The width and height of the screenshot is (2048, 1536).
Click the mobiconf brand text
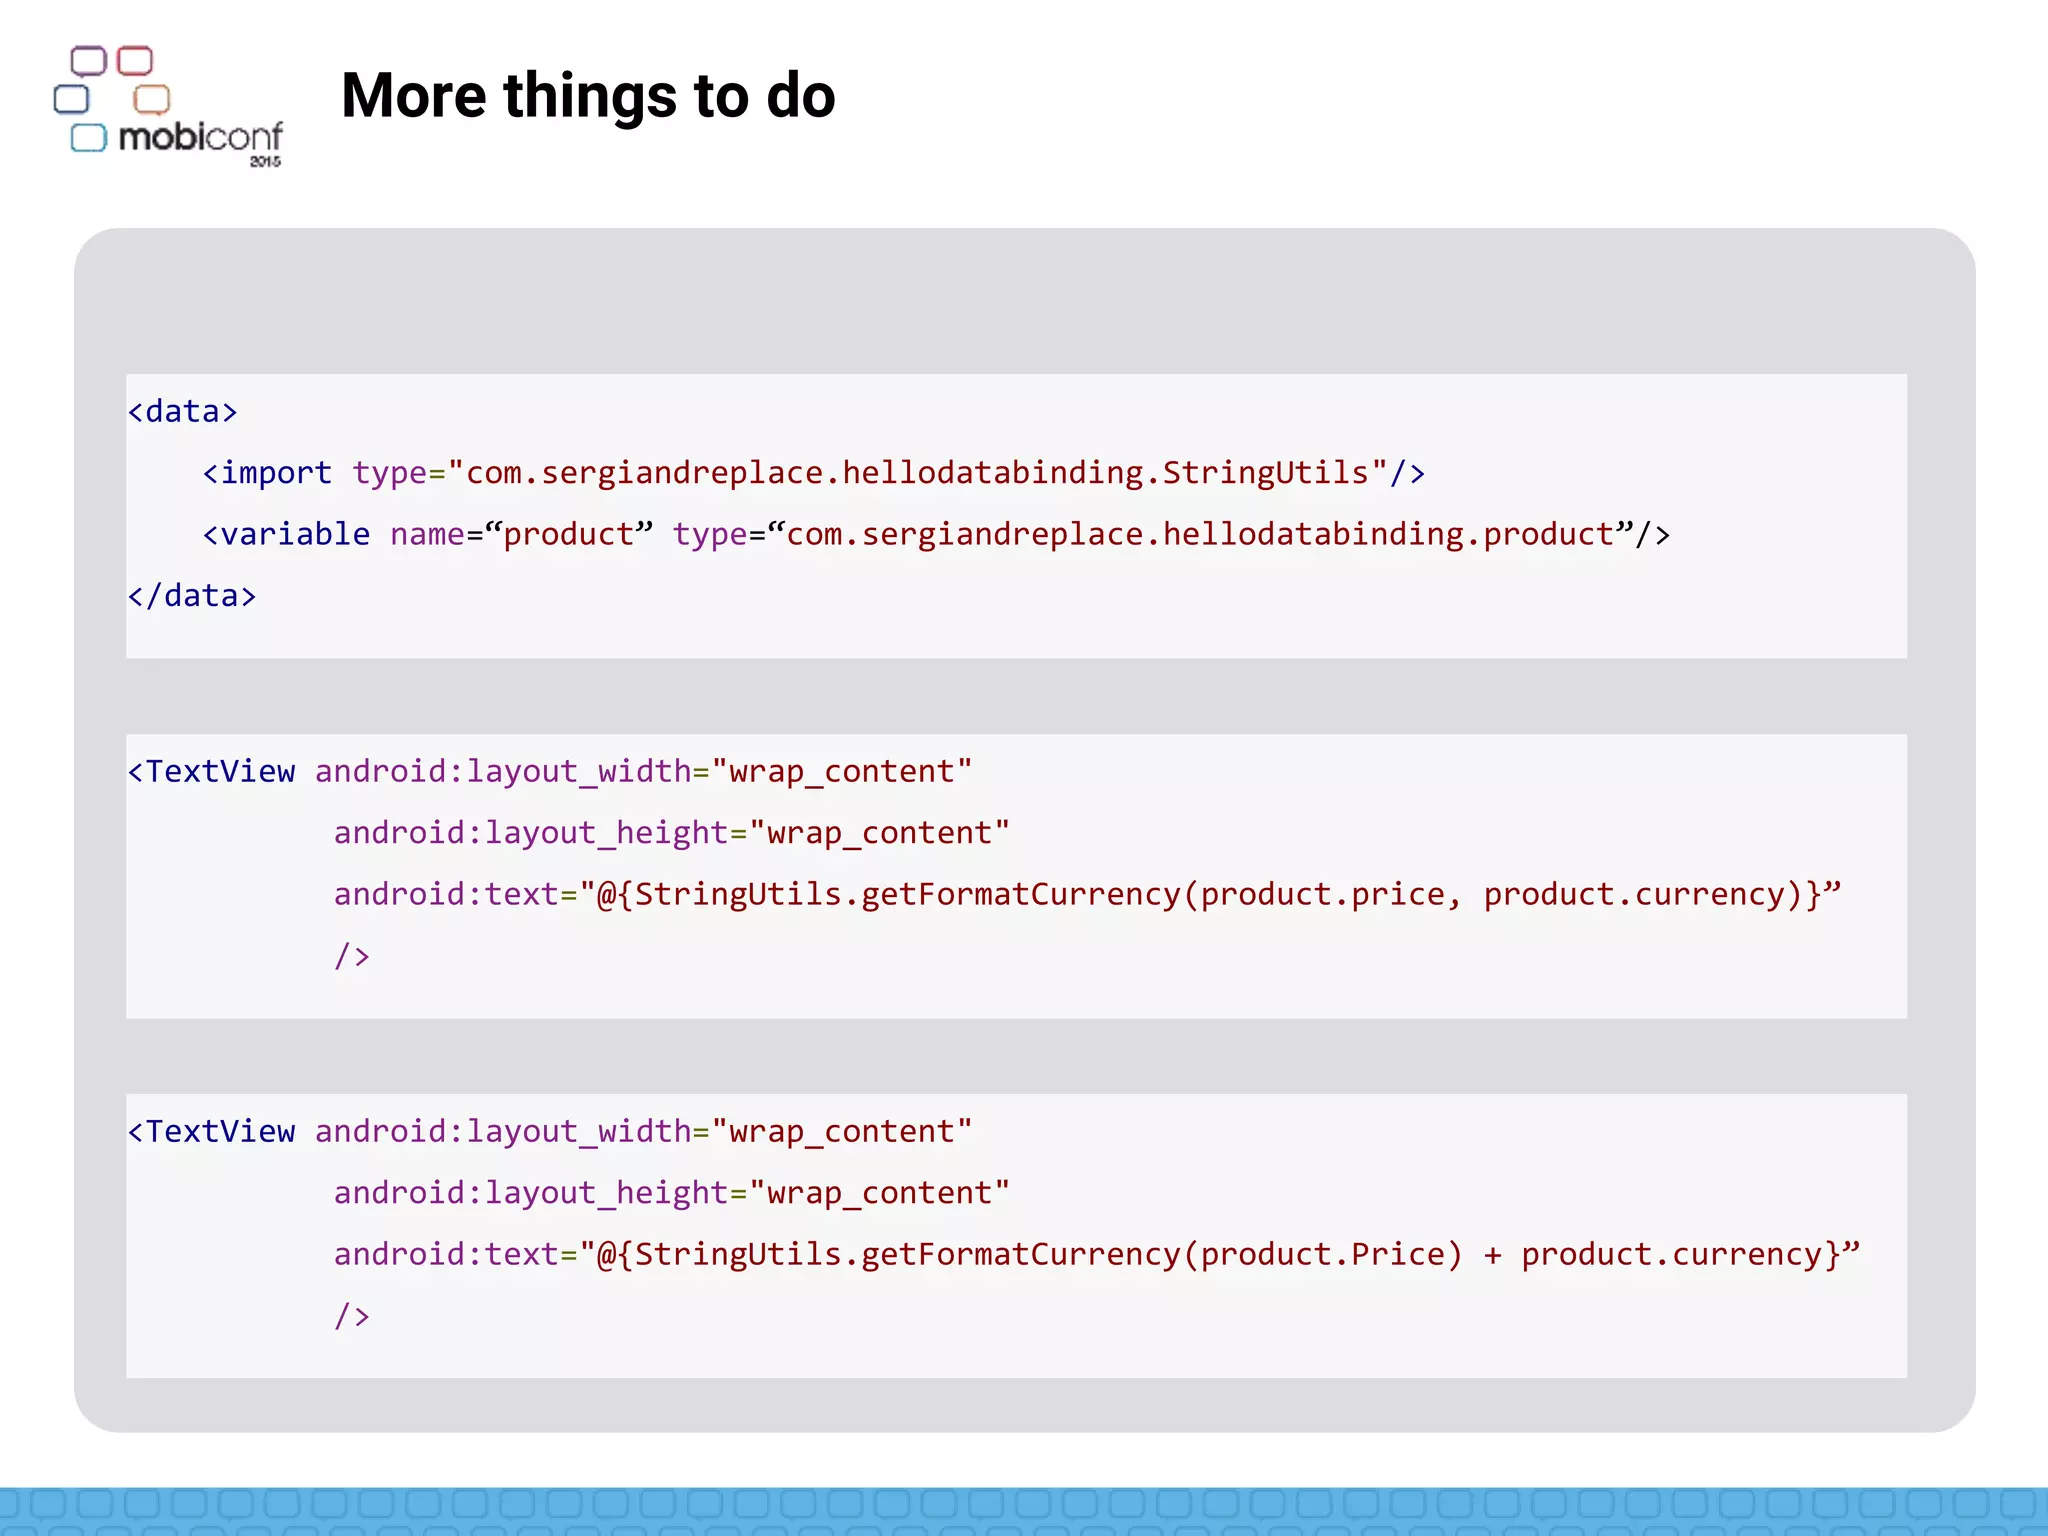point(200,137)
